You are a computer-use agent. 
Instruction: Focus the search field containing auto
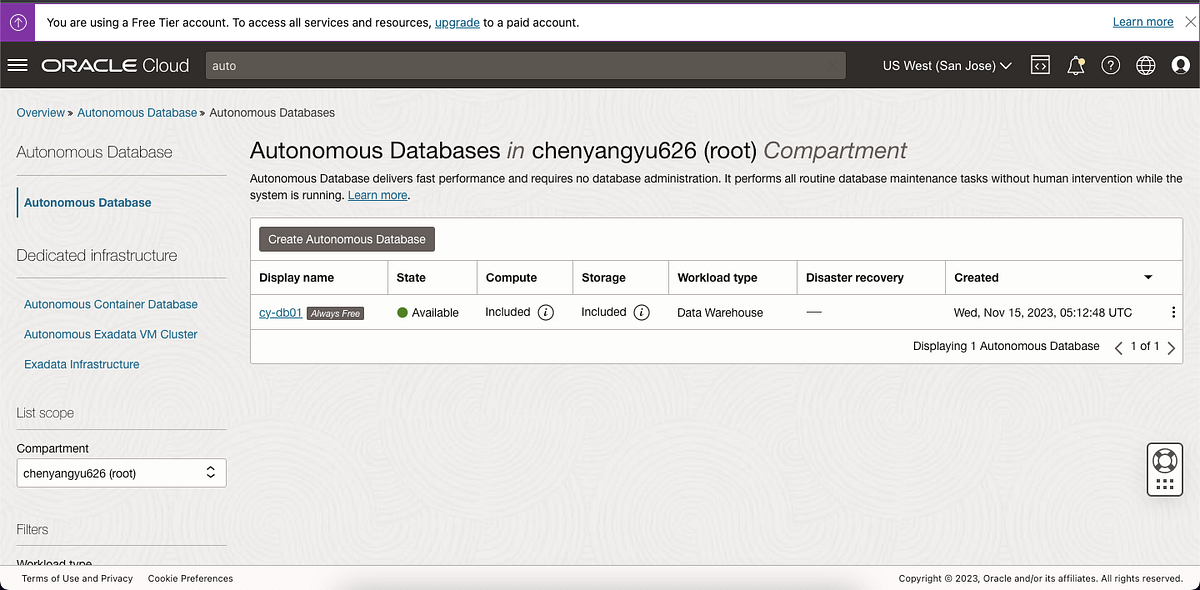click(525, 66)
